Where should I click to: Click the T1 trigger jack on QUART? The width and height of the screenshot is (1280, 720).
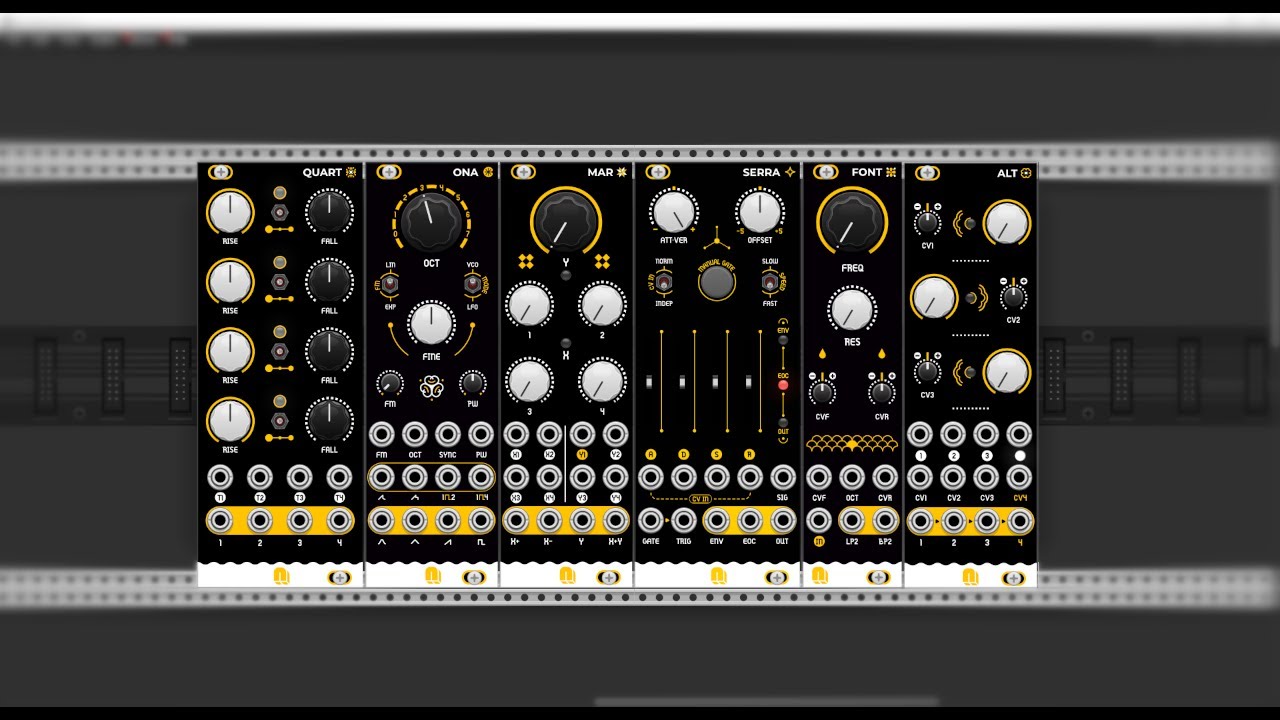(220, 477)
